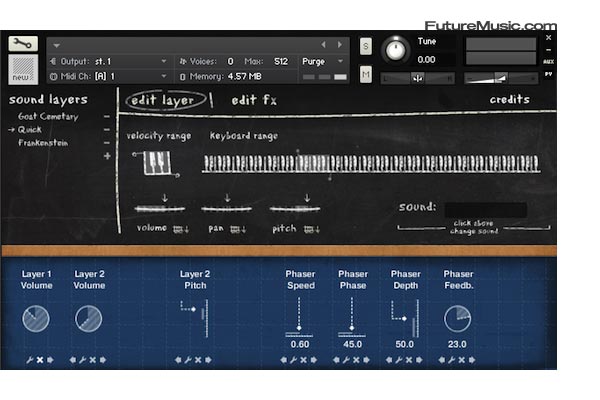This screenshot has width=600, height=400.
Task: Select the Frankenstein sound layer
Action: pos(43,143)
